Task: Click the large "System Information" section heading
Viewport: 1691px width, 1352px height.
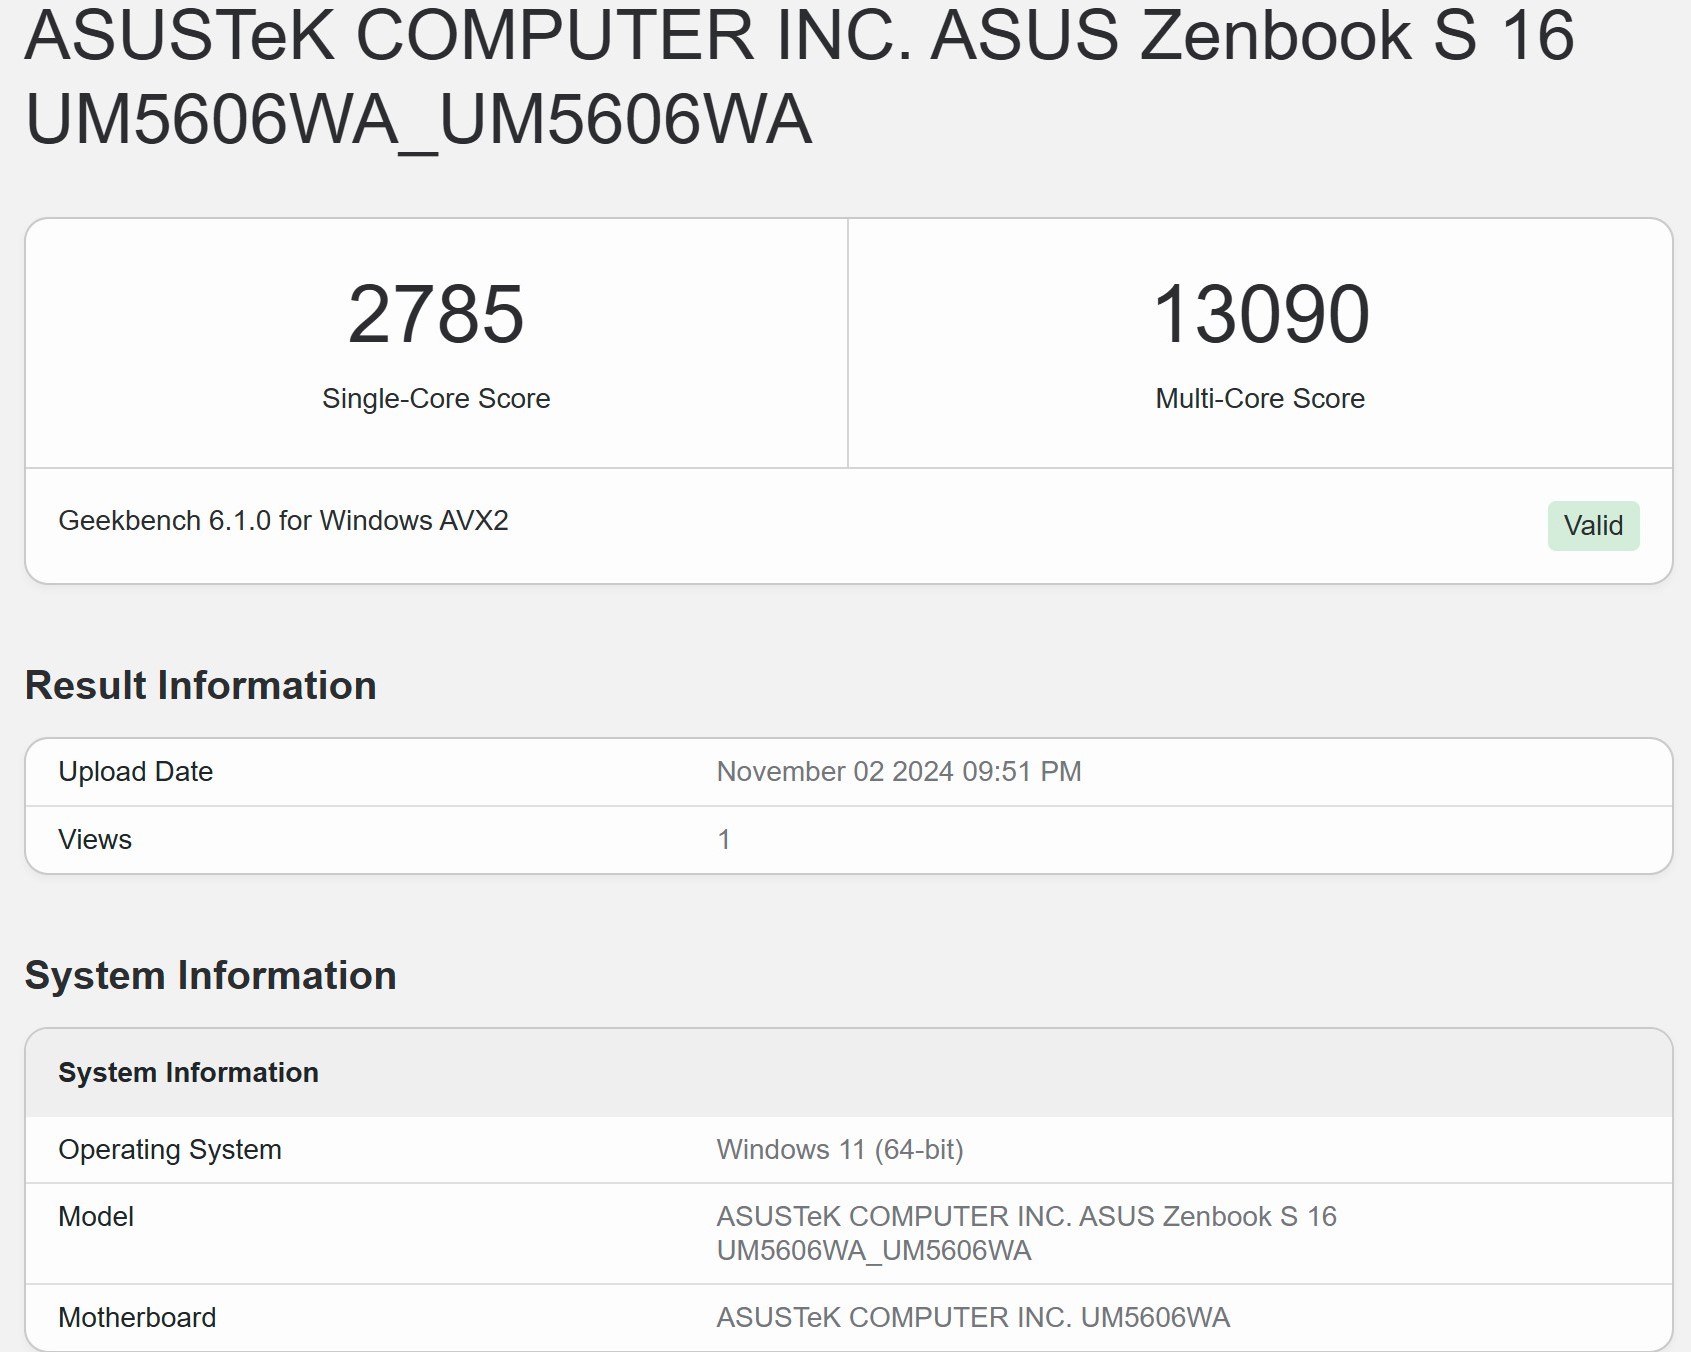Action: click(x=211, y=976)
